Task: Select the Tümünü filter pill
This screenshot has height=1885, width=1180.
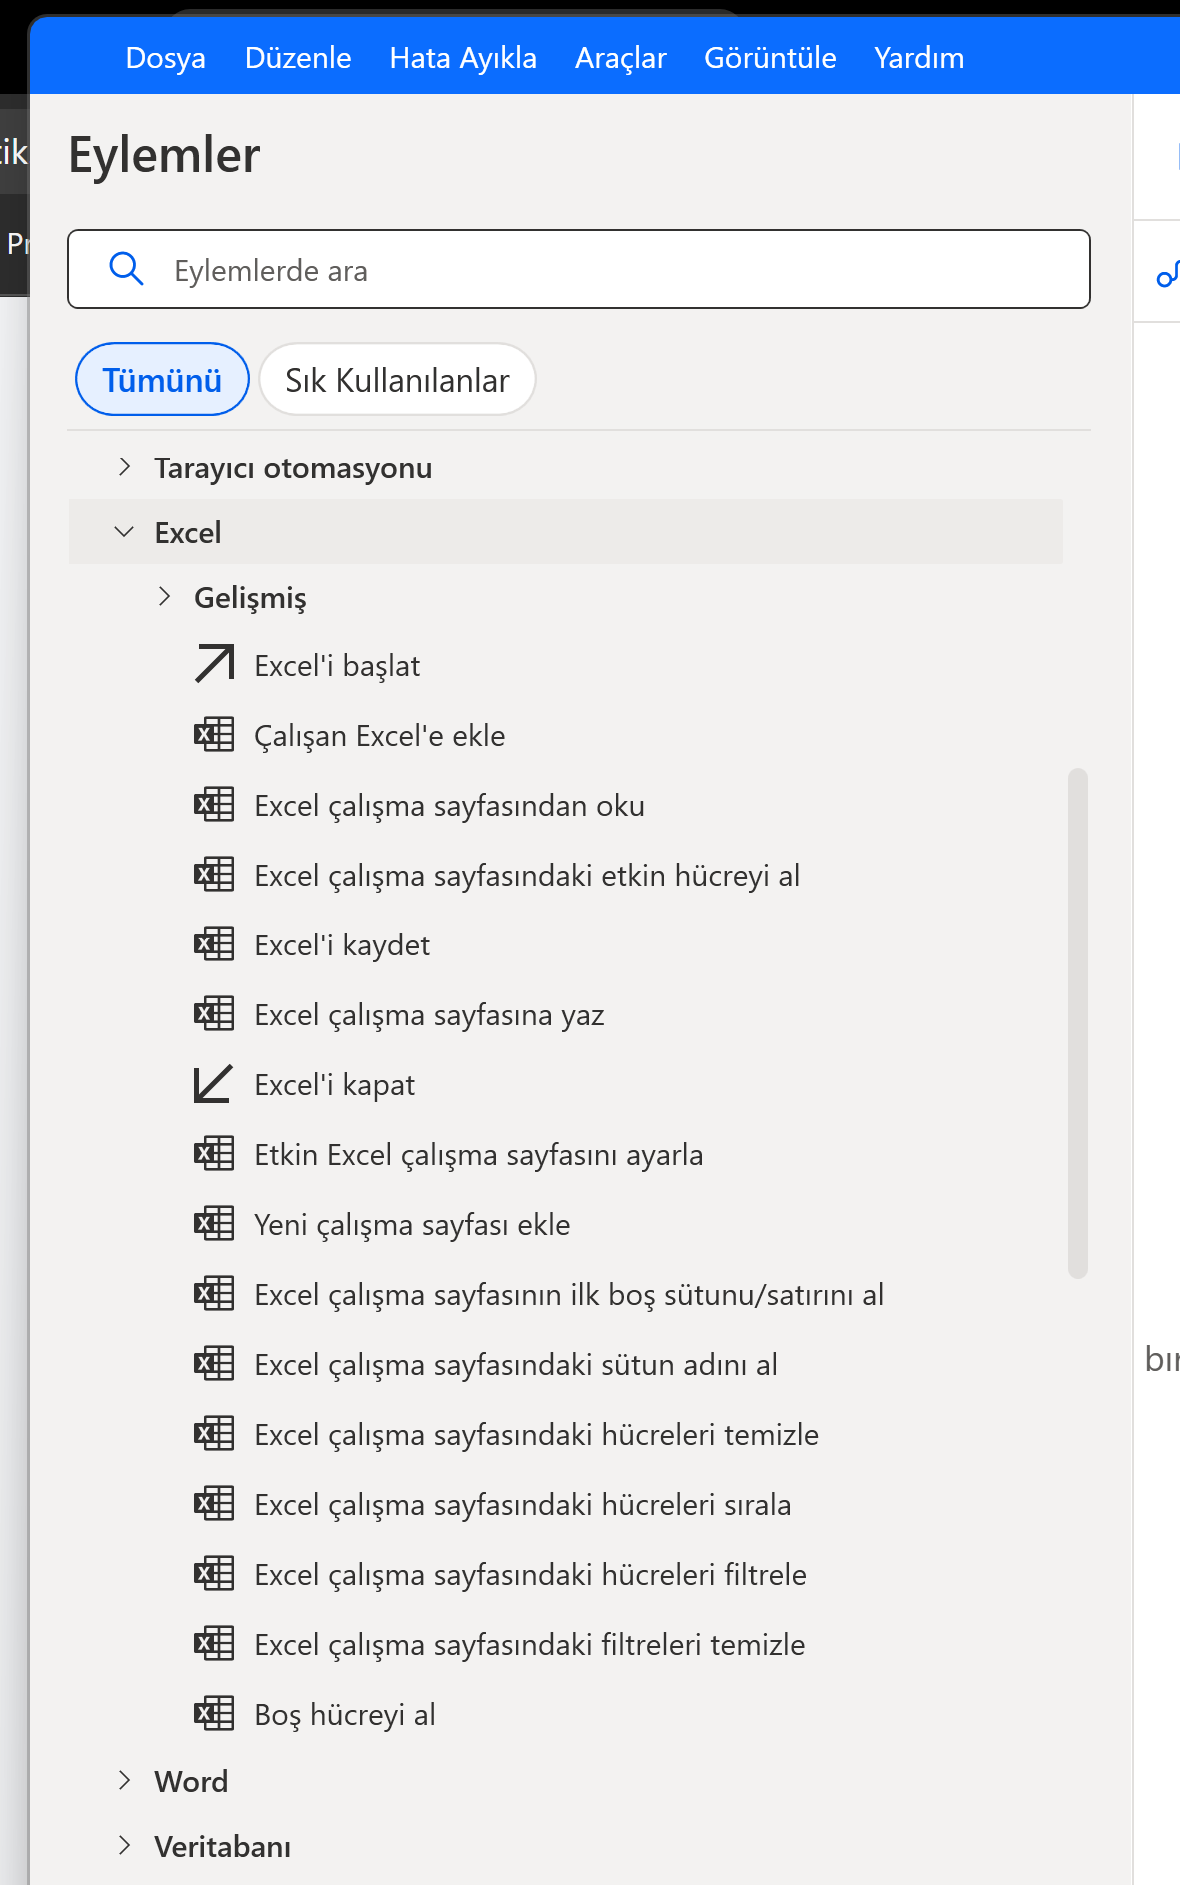Action: pos(162,380)
